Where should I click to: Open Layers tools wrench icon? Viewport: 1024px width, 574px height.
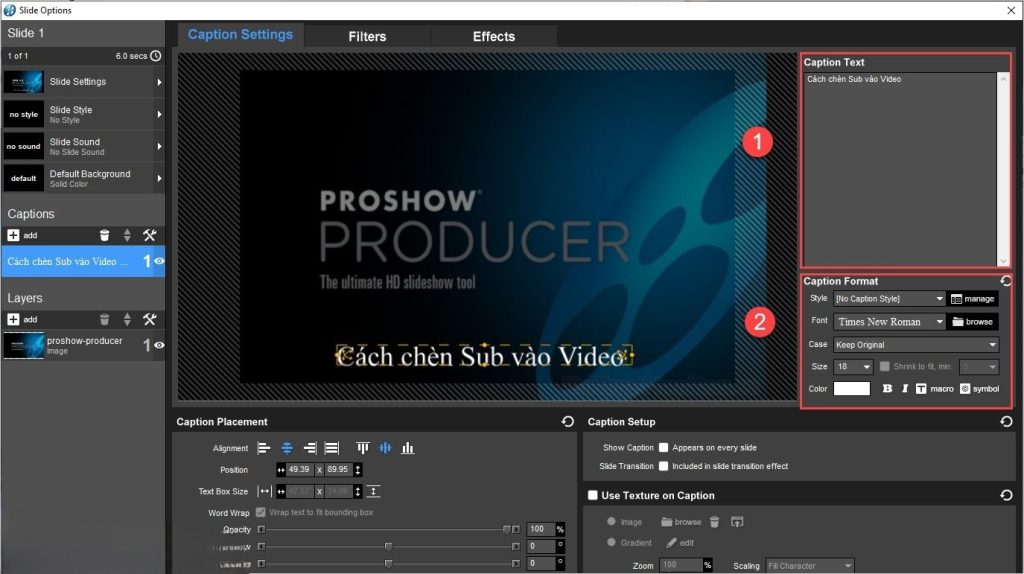click(150, 319)
